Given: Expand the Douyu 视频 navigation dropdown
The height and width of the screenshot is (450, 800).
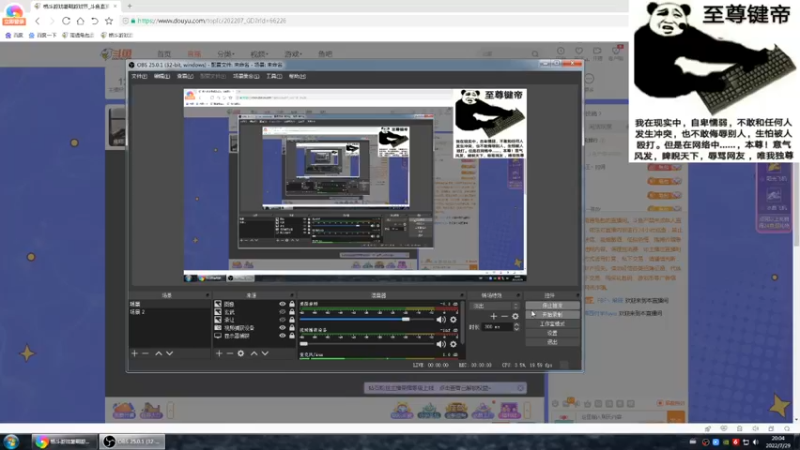Looking at the screenshot, I should click(x=259, y=54).
